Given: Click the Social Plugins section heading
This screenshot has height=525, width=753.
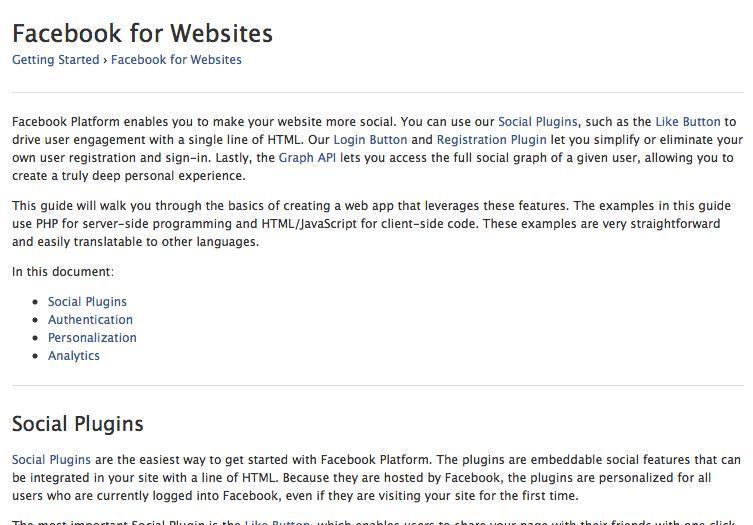Looking at the screenshot, I should [x=78, y=424].
